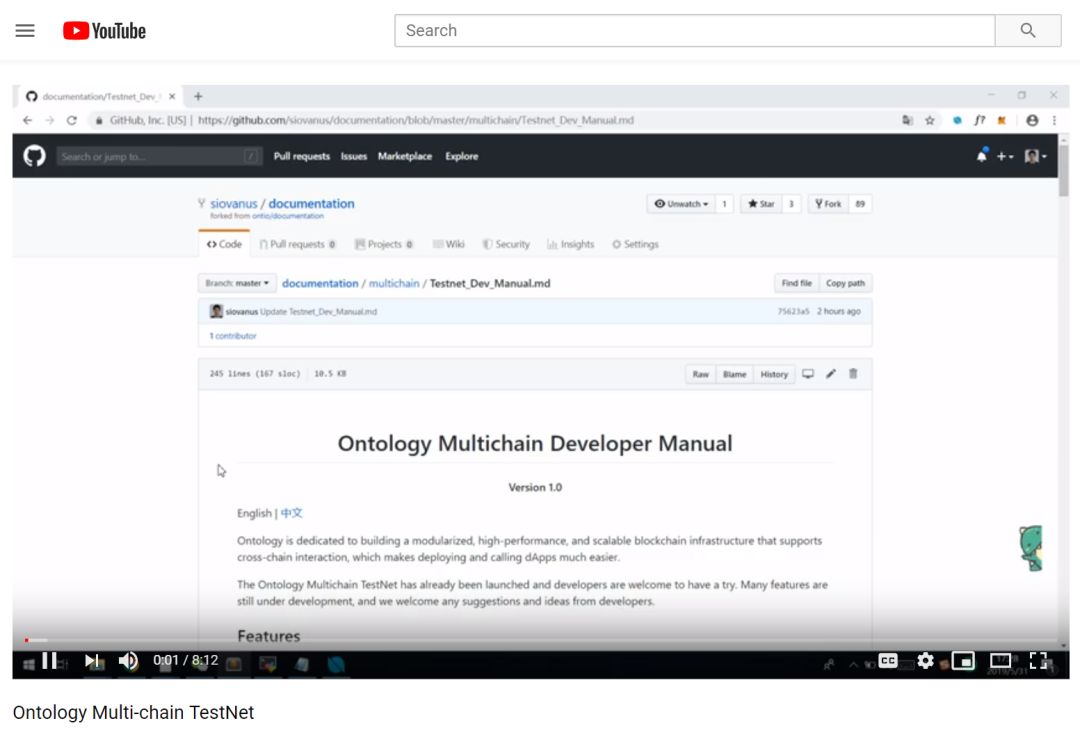Reload the browser page
The image size is (1080, 737).
click(72, 120)
